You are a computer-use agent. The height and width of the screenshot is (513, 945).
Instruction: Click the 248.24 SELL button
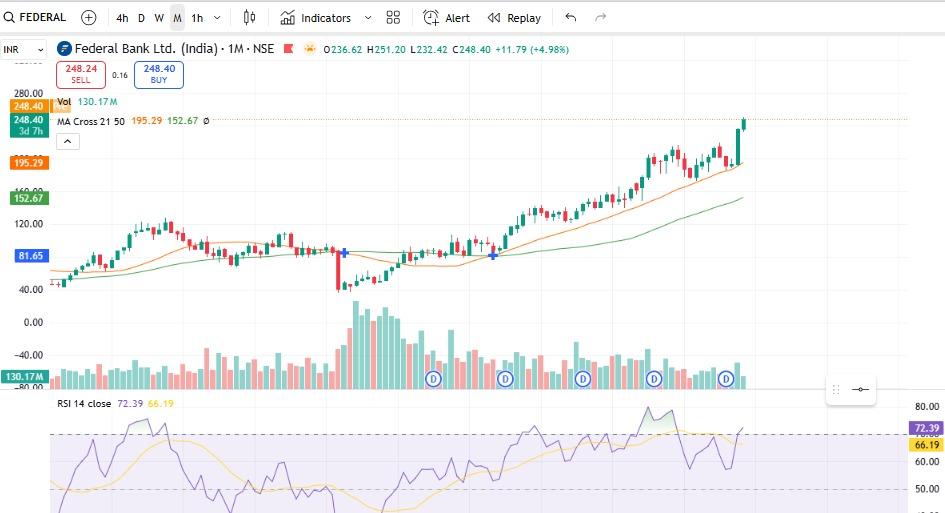coord(81,74)
